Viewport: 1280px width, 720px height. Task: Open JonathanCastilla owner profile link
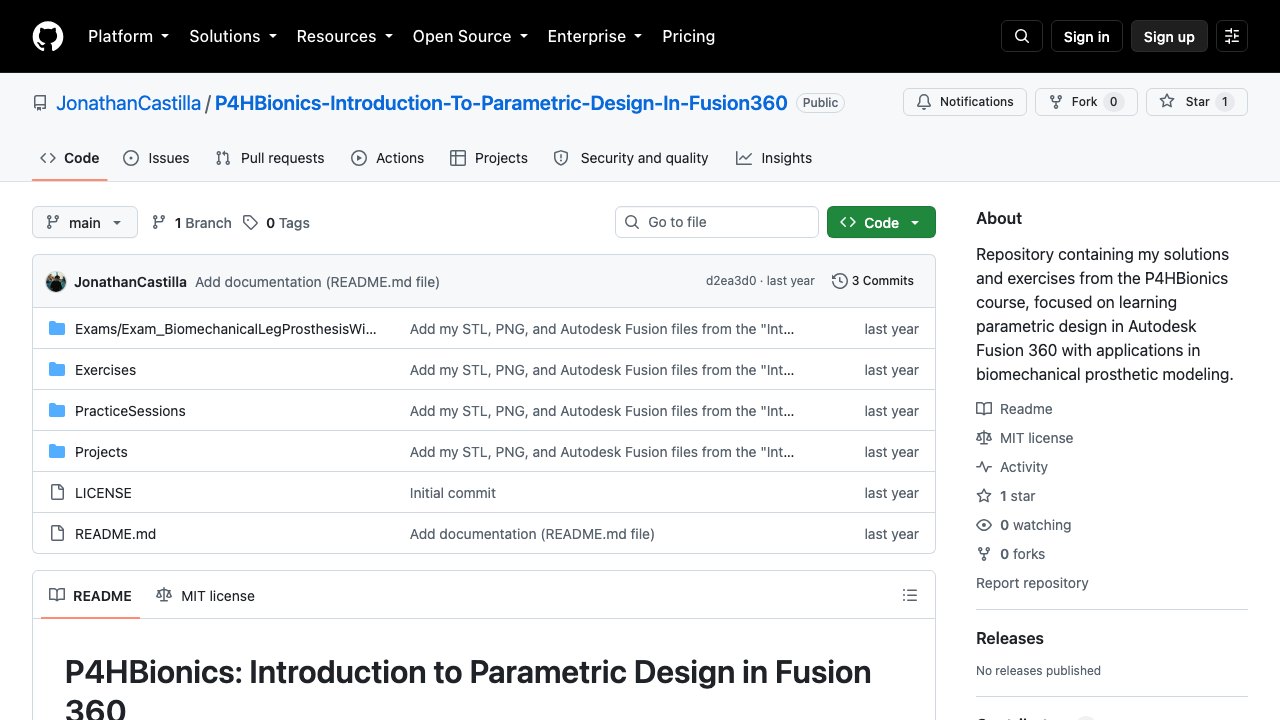coord(128,102)
